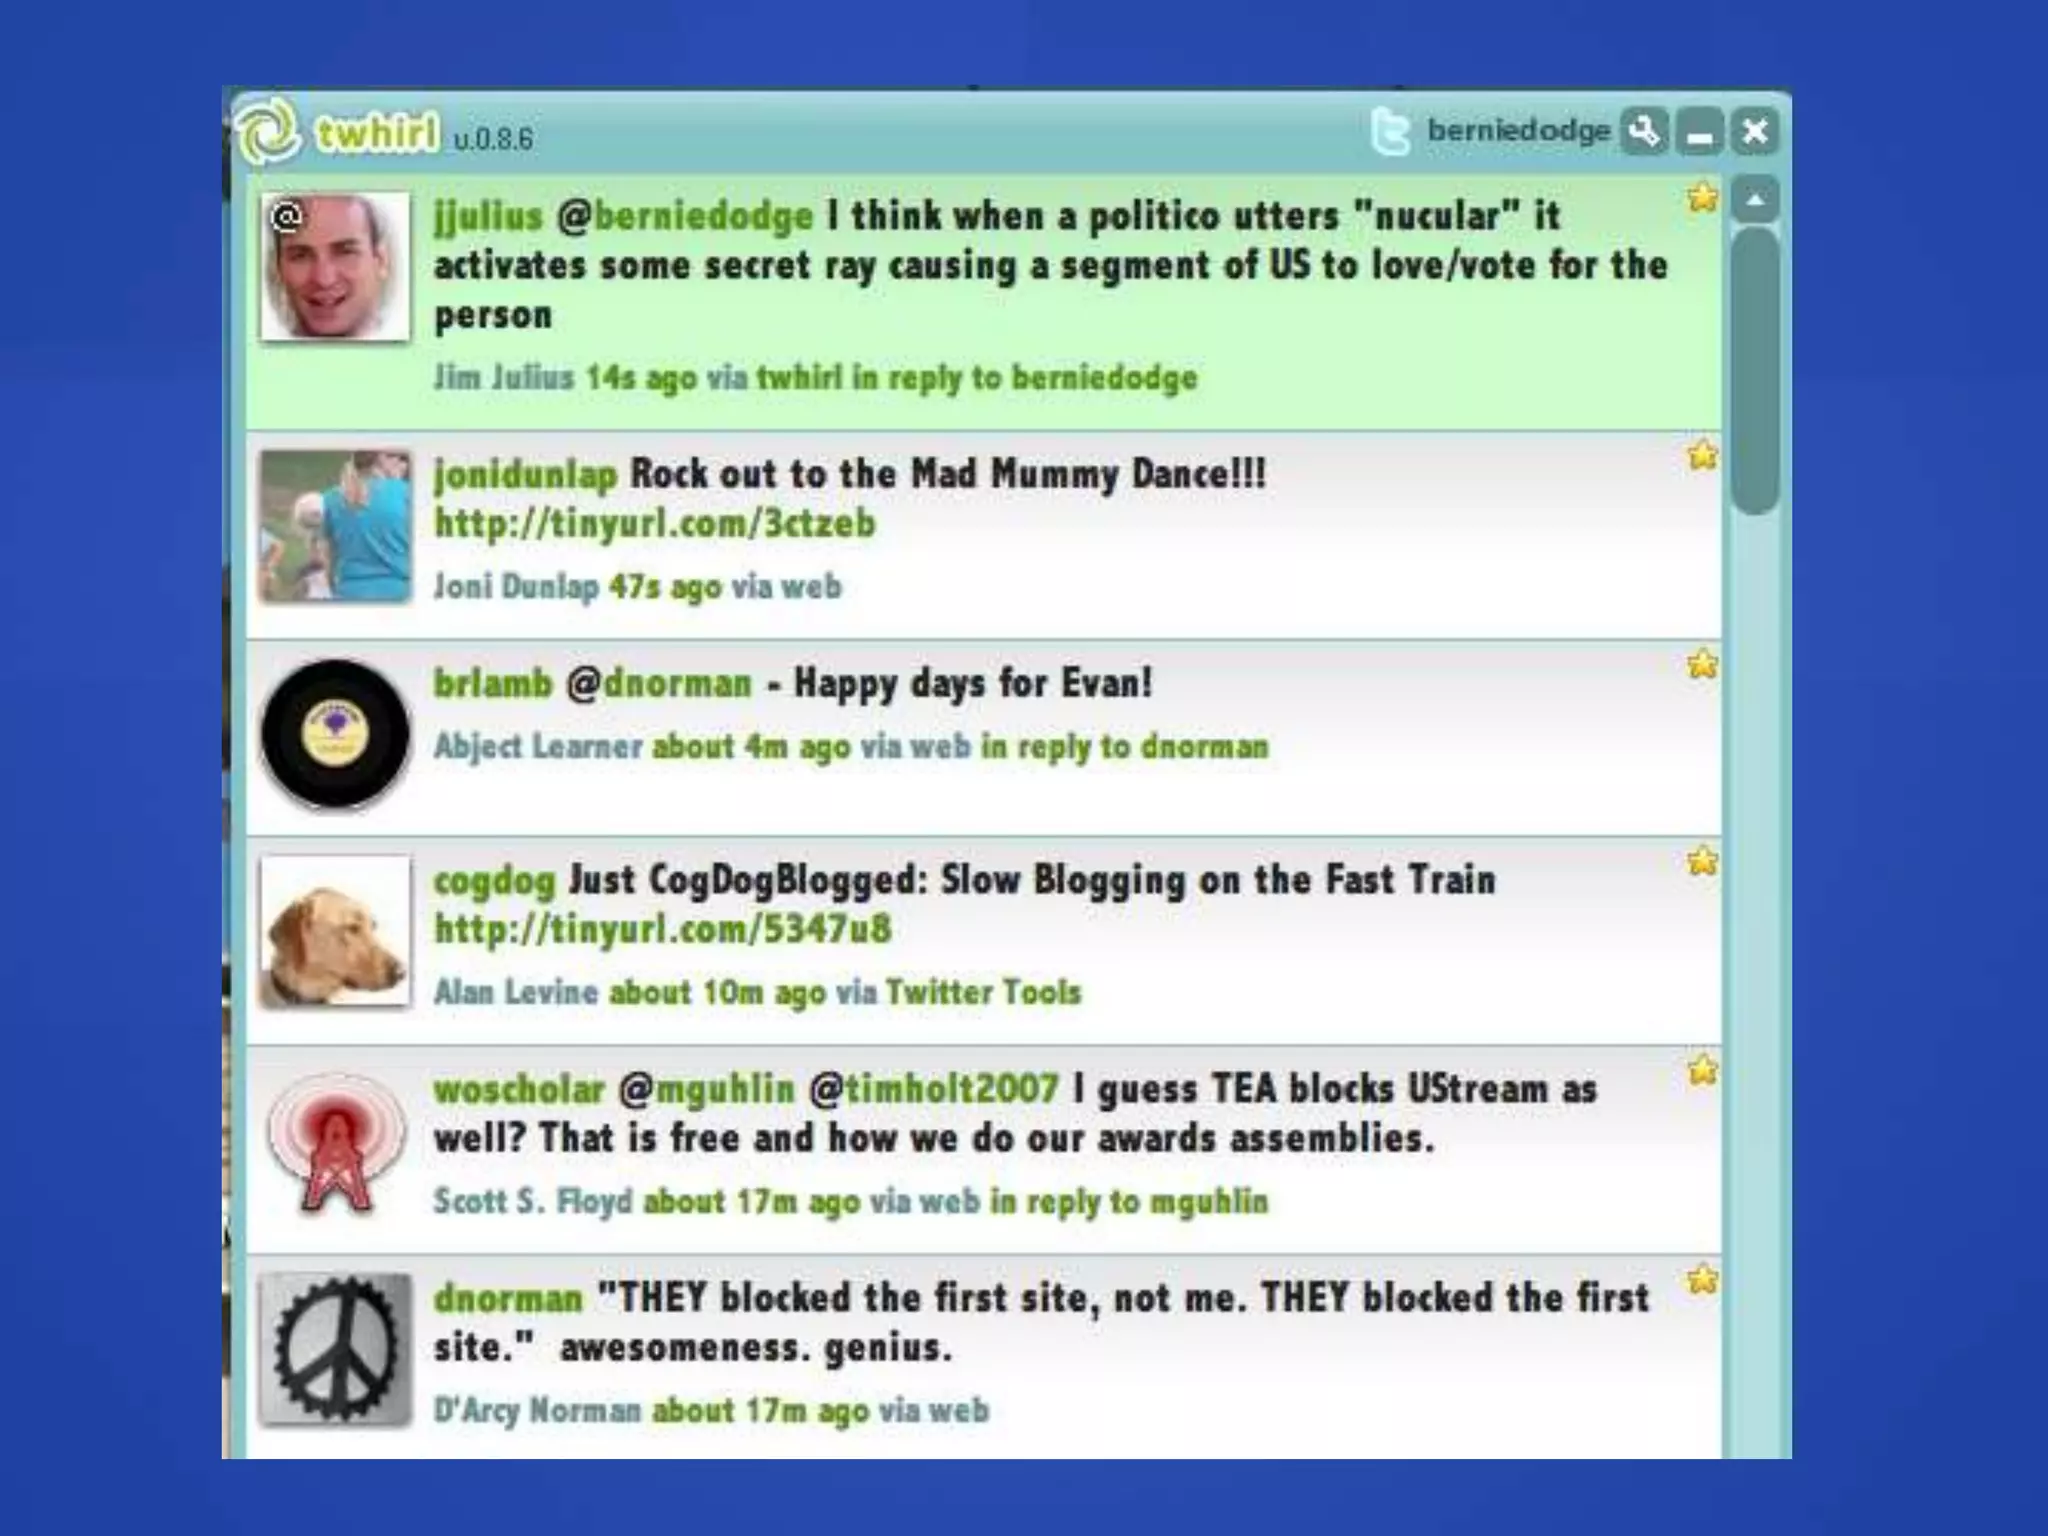Click the Twitter bird account icon
This screenshot has width=2048, height=1536.
tap(1391, 132)
